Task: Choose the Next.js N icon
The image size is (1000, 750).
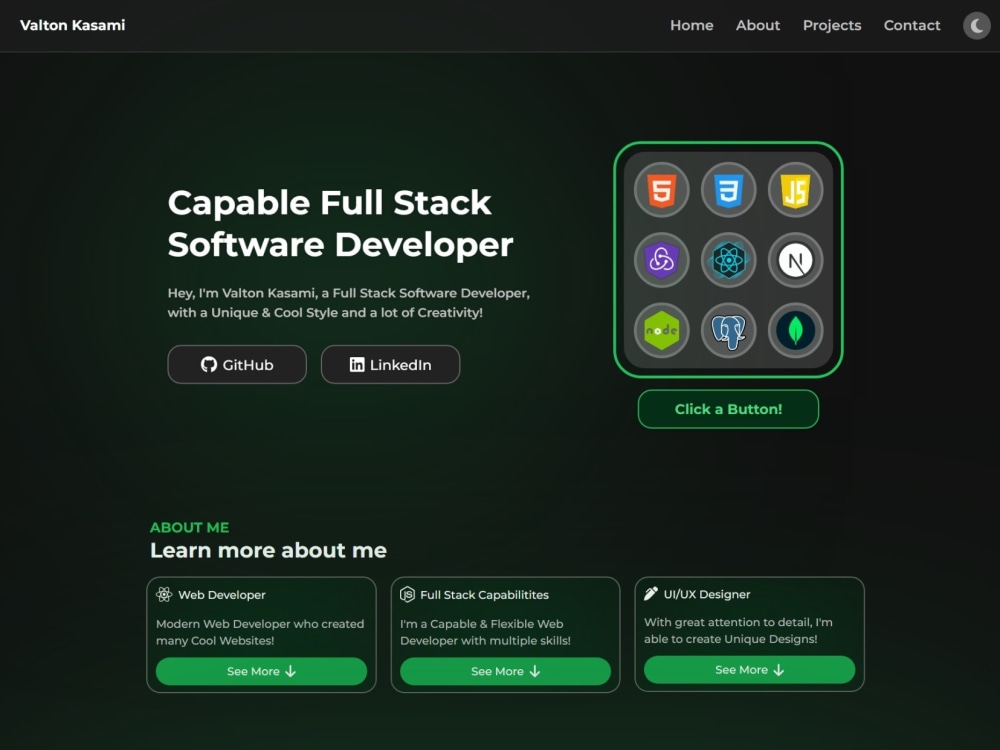Action: 795,260
